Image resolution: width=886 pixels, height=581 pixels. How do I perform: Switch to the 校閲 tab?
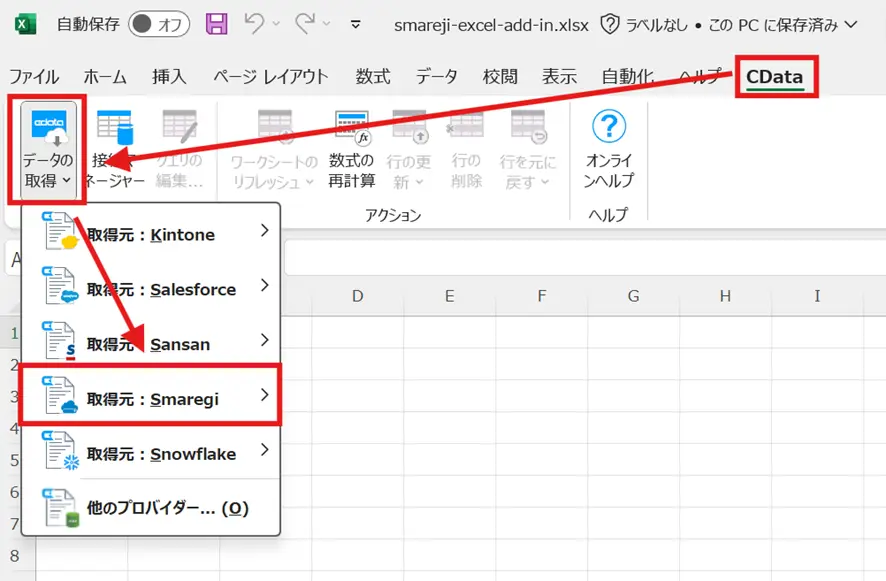click(x=500, y=76)
